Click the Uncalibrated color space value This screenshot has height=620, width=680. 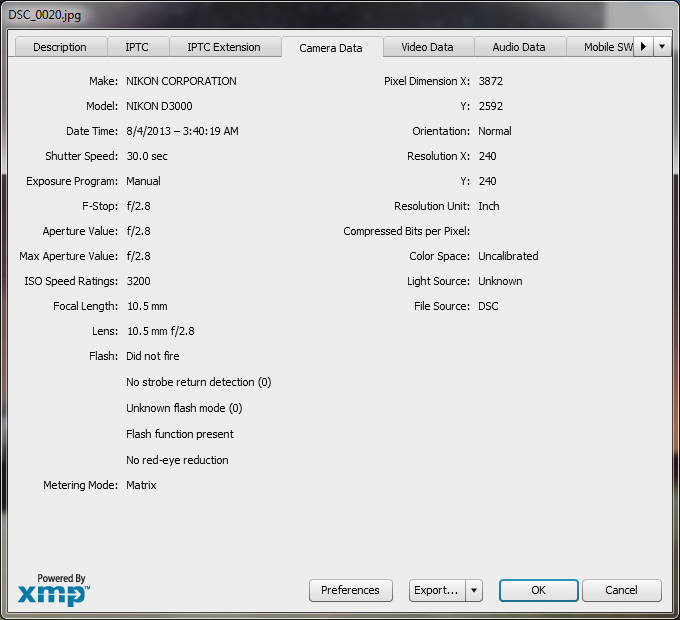[x=508, y=256]
